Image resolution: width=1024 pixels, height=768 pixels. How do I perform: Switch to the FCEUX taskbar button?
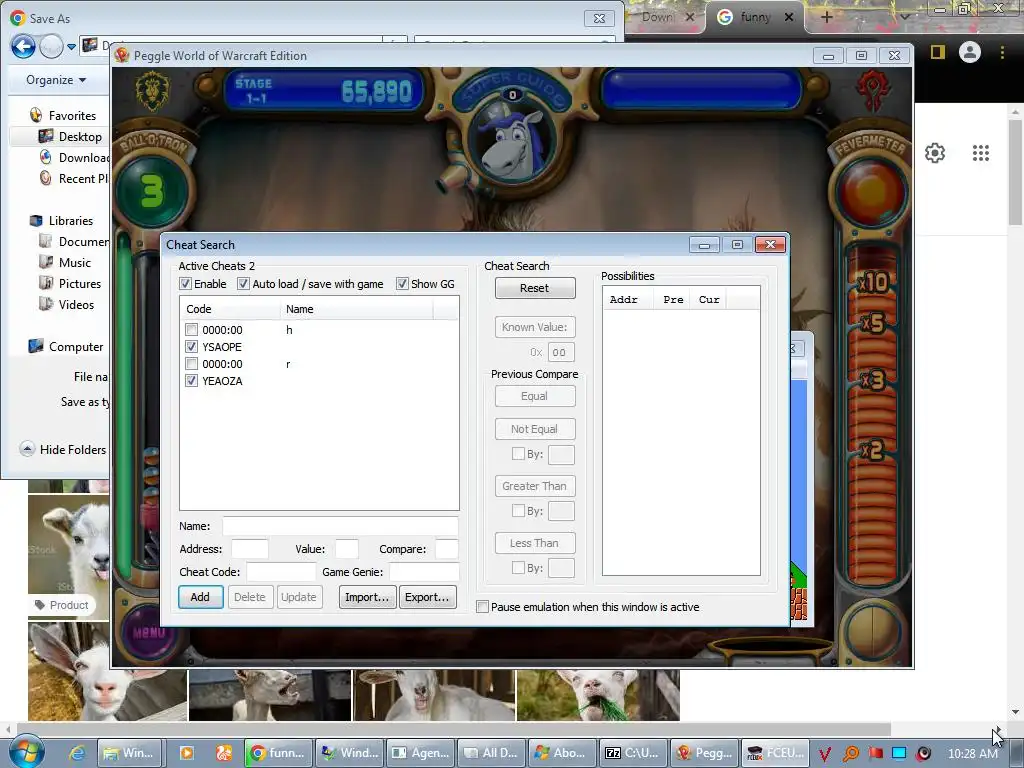point(776,753)
